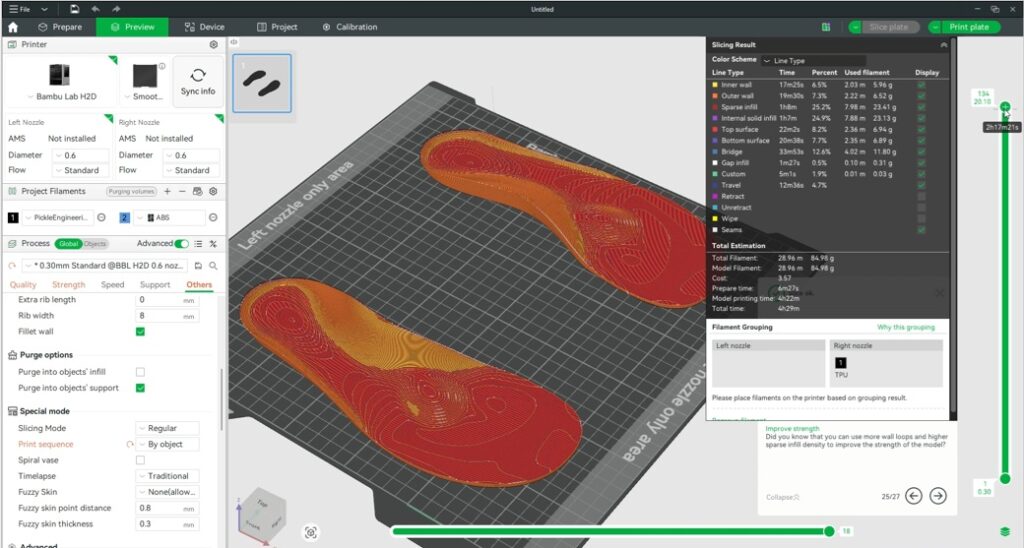Collapse the Slicing Result panel
1024x548 pixels.
pyautogui.click(x=944, y=45)
